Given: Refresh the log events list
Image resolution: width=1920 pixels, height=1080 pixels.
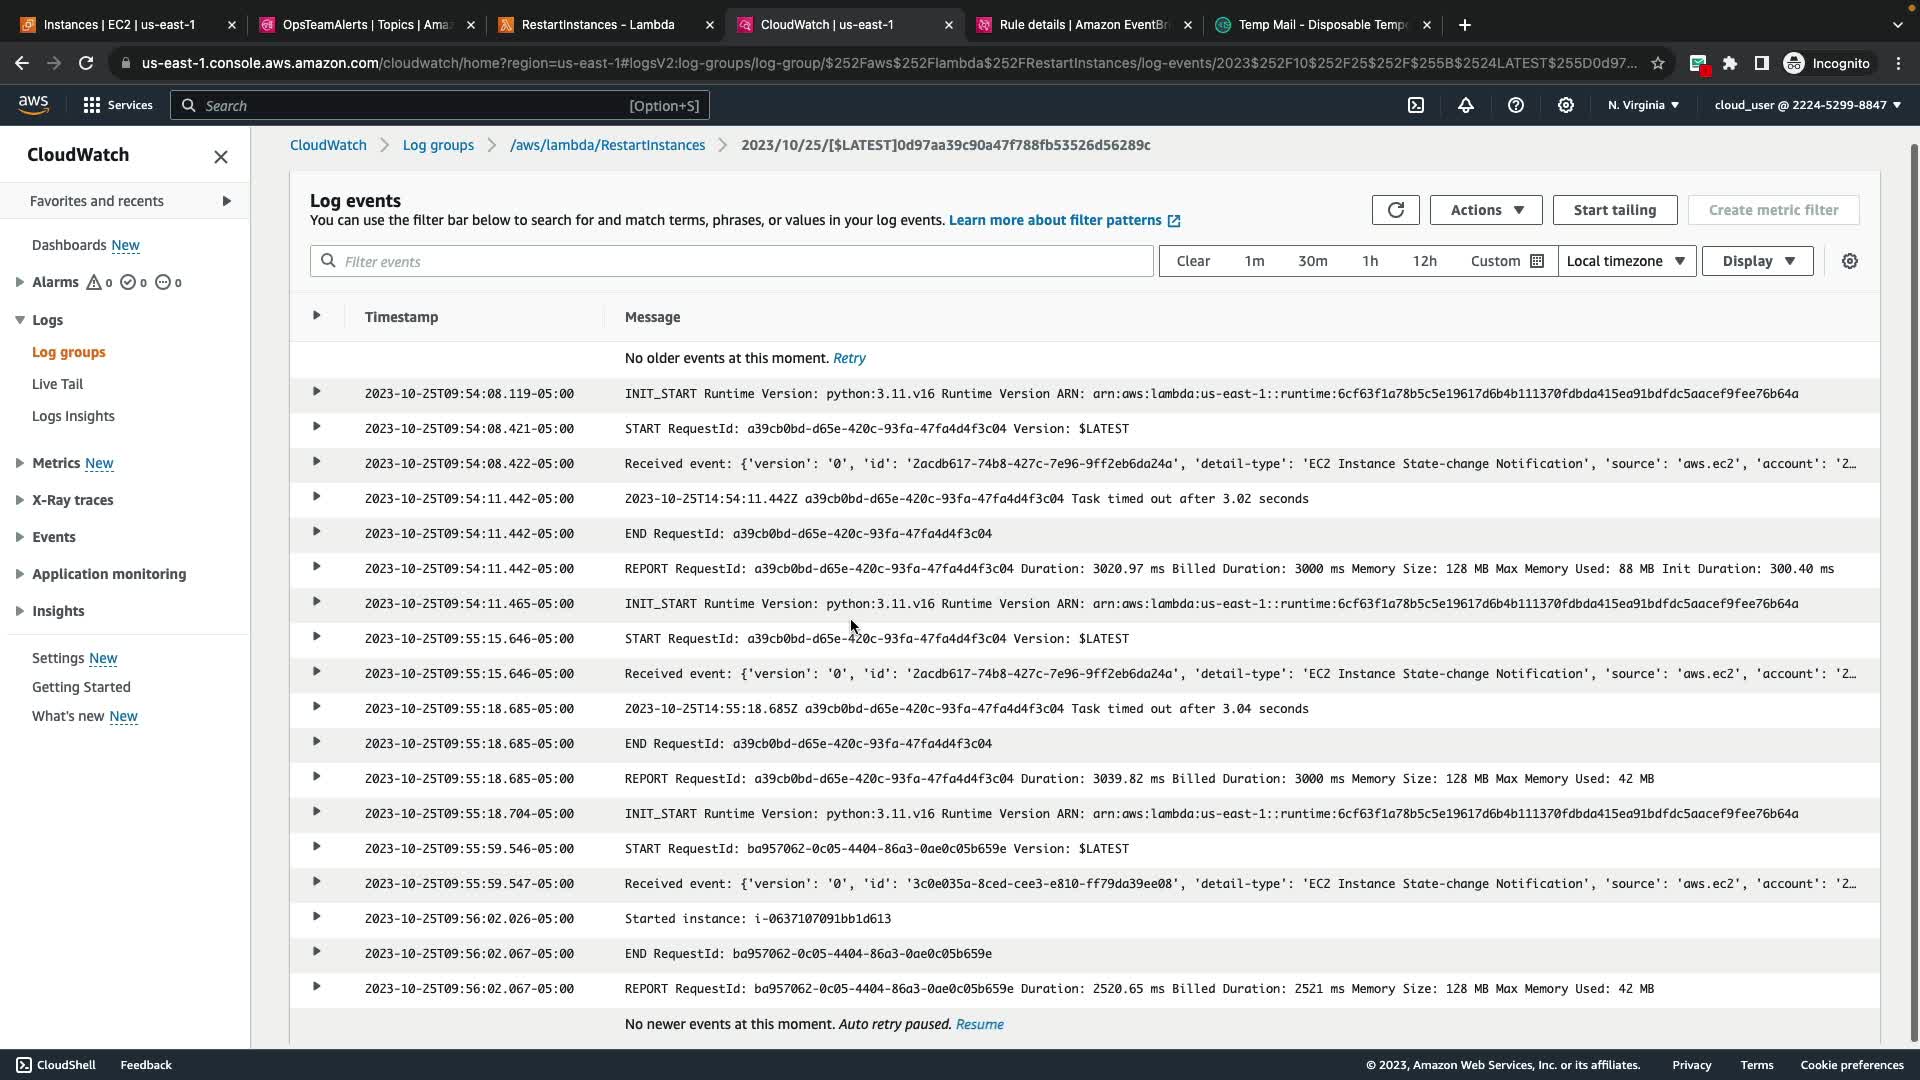Looking at the screenshot, I should click(x=1395, y=210).
